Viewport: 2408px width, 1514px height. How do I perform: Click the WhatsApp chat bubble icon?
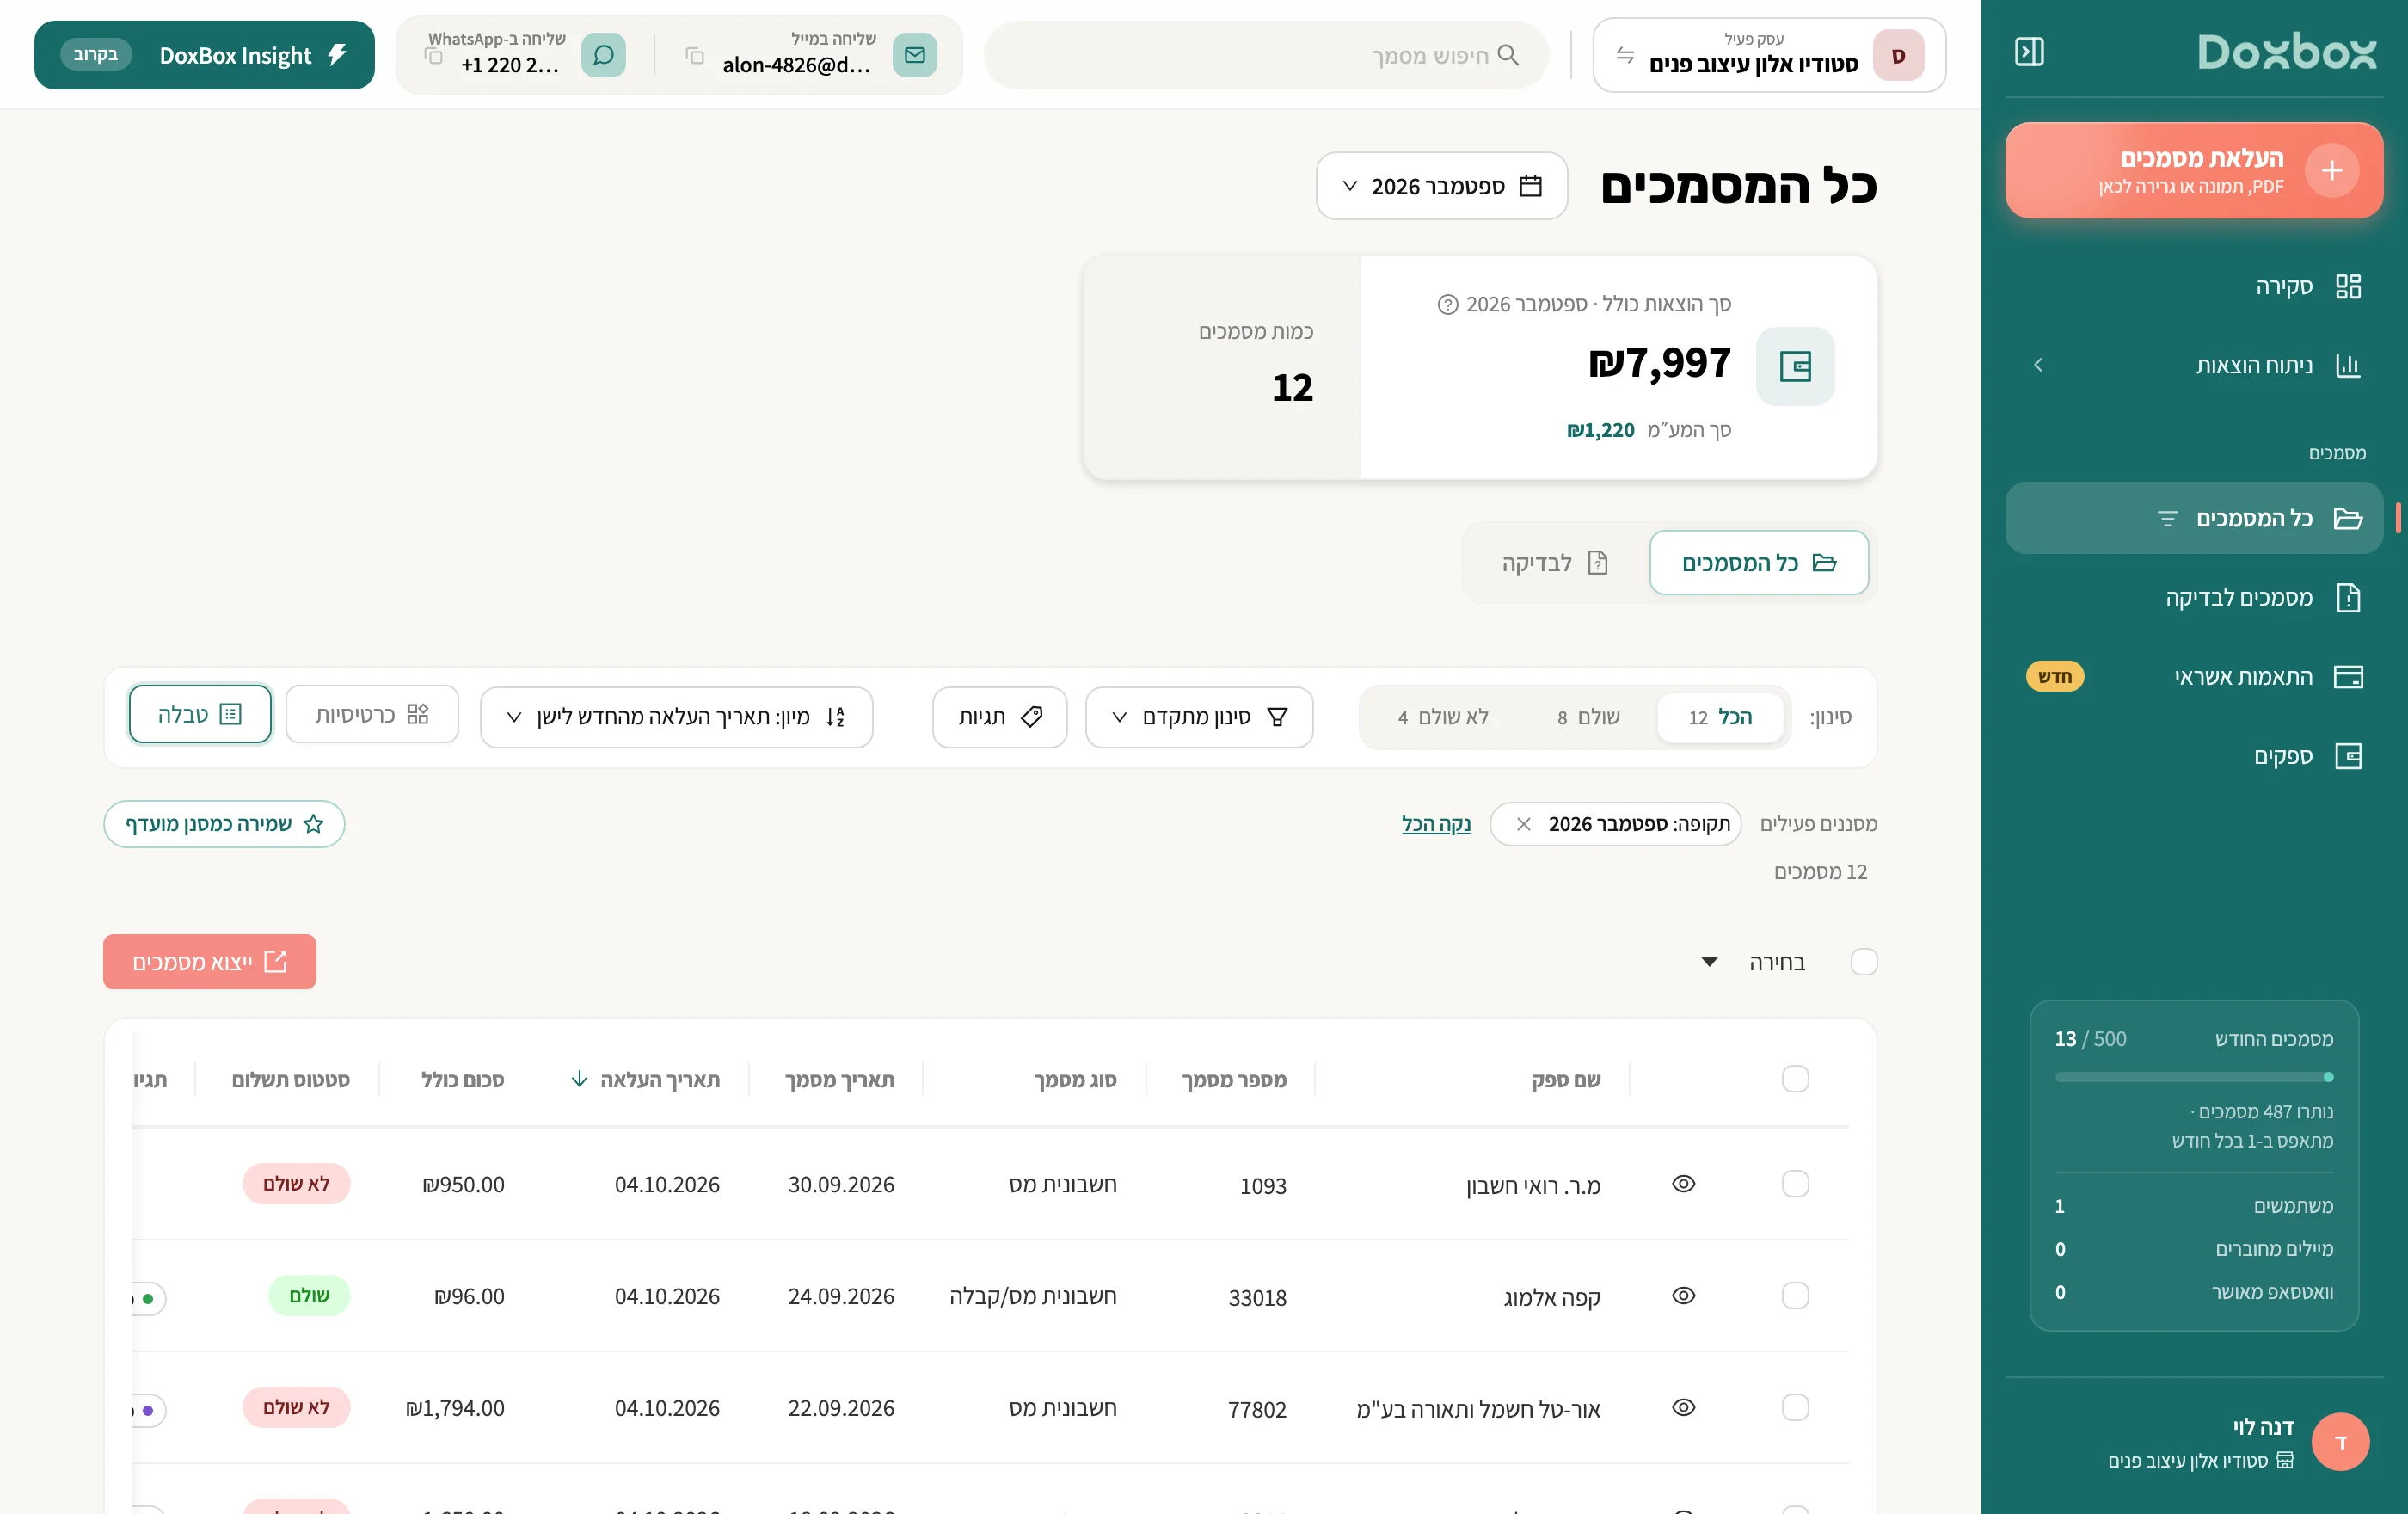[x=604, y=55]
